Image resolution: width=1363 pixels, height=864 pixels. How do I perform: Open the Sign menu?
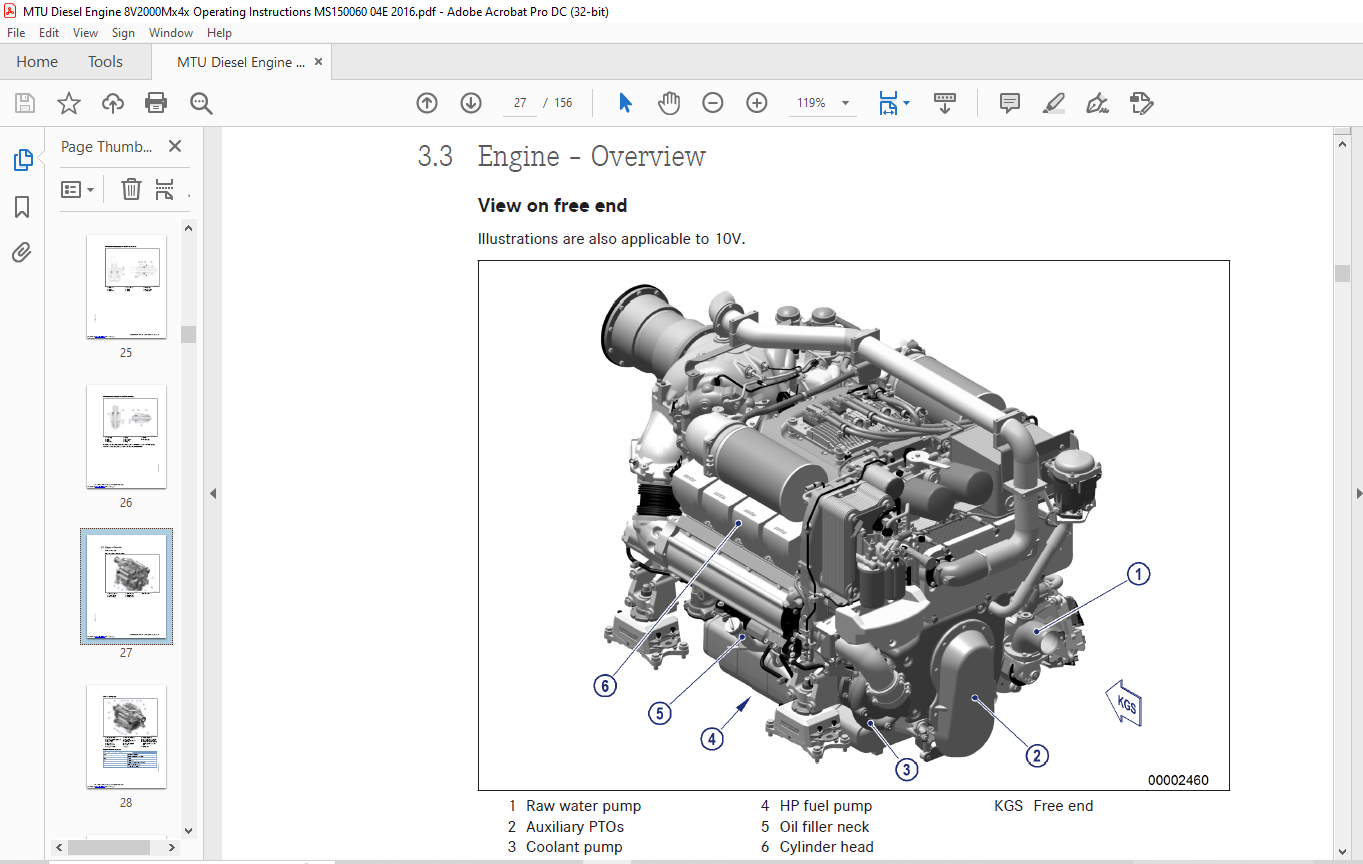123,33
